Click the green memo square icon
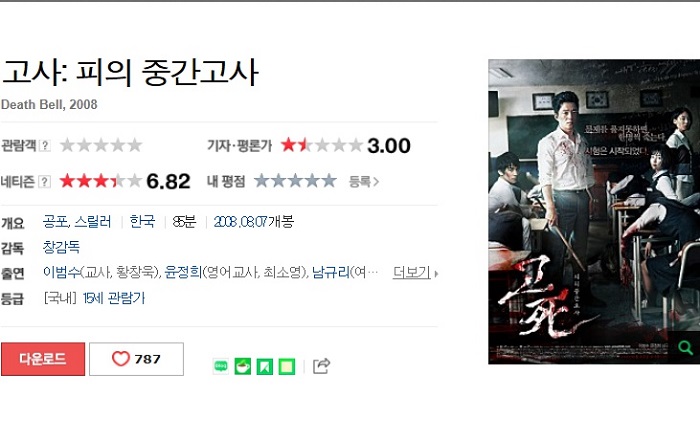The image size is (700, 440). (287, 366)
